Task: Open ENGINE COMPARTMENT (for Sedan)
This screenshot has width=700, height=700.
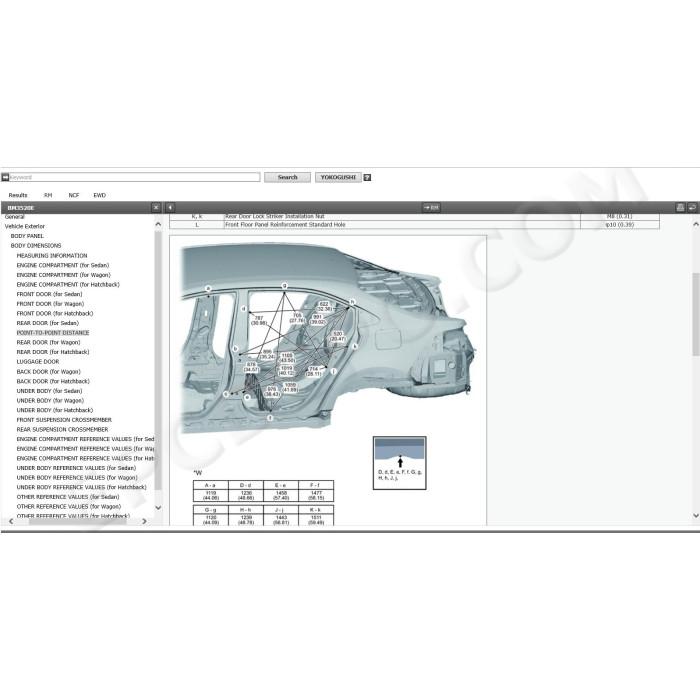Action: coord(62,265)
